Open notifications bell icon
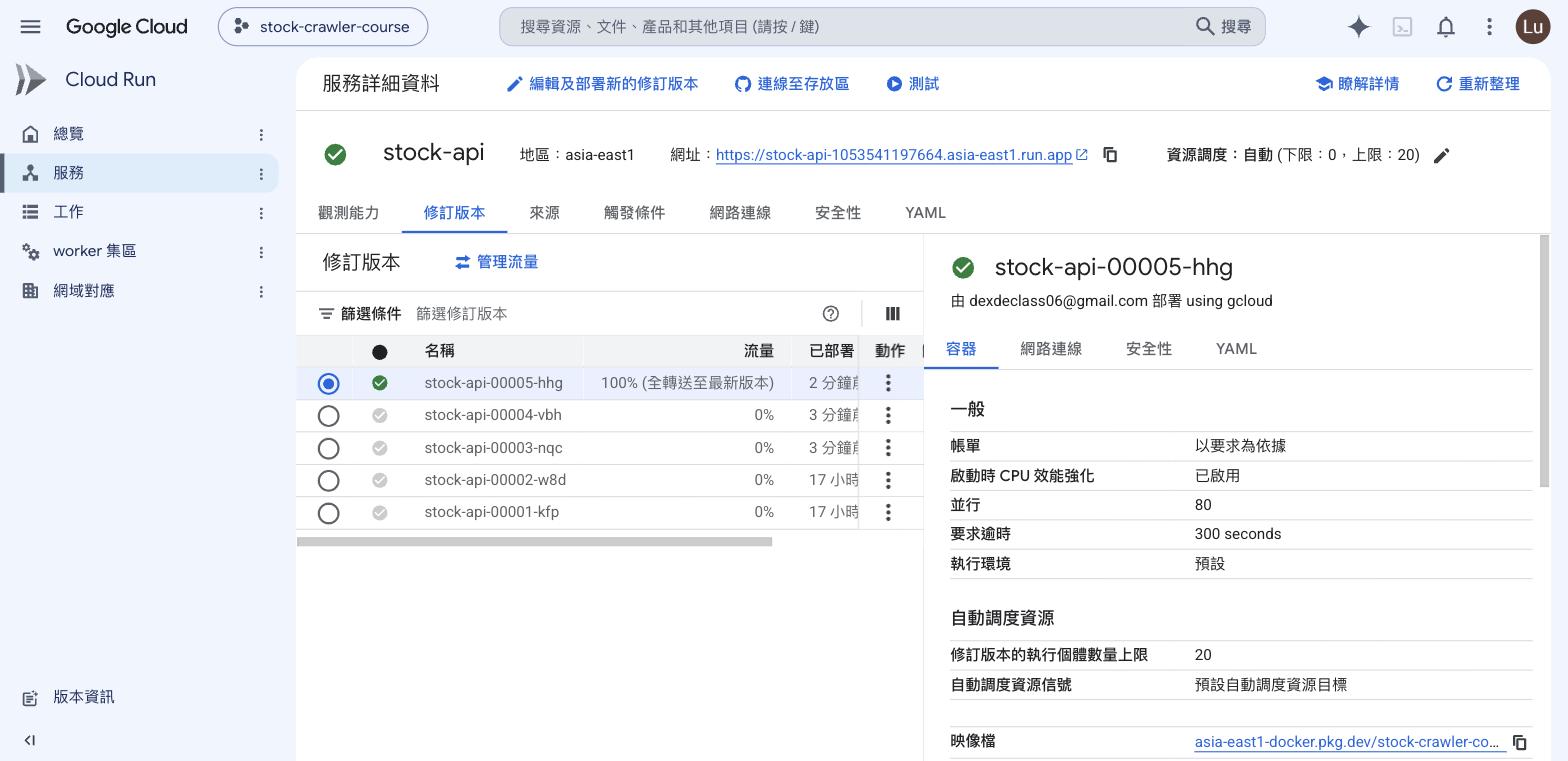This screenshot has width=1568, height=761. [1446, 27]
